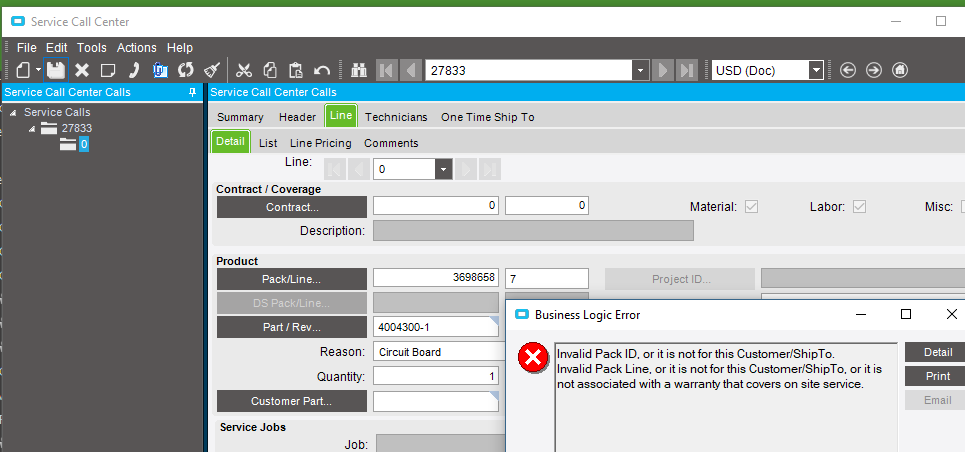Click the Part / Rev... button

coord(292,327)
